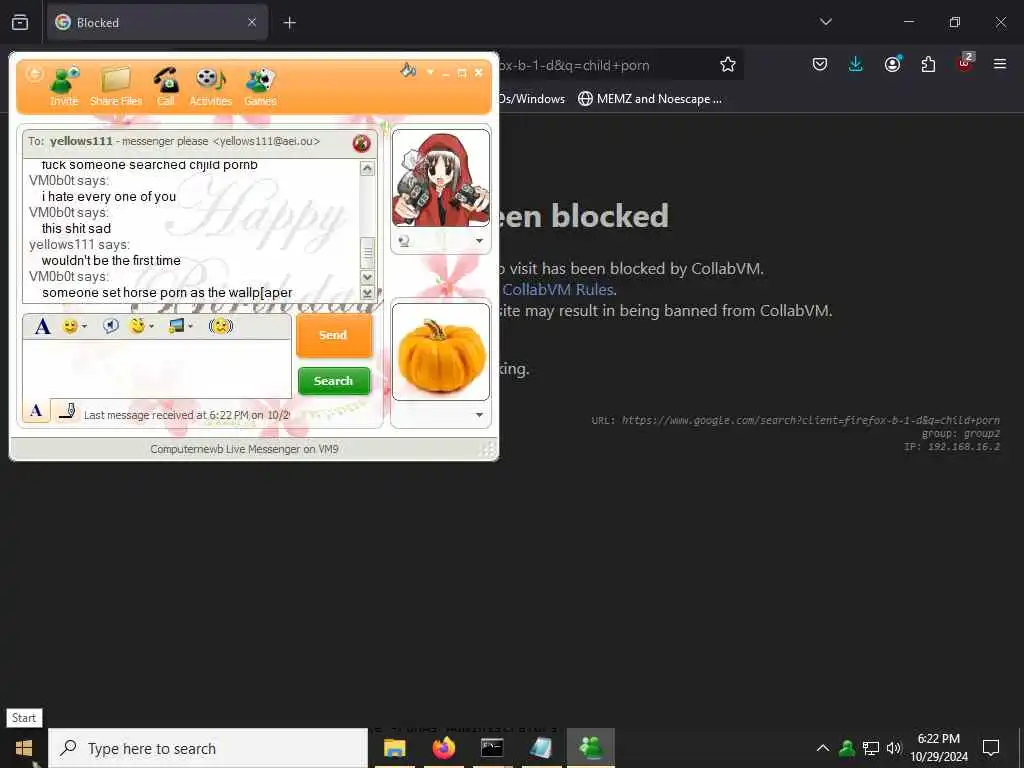
Task: Open the 'Os/Windows' bookmark
Action: pos(532,99)
